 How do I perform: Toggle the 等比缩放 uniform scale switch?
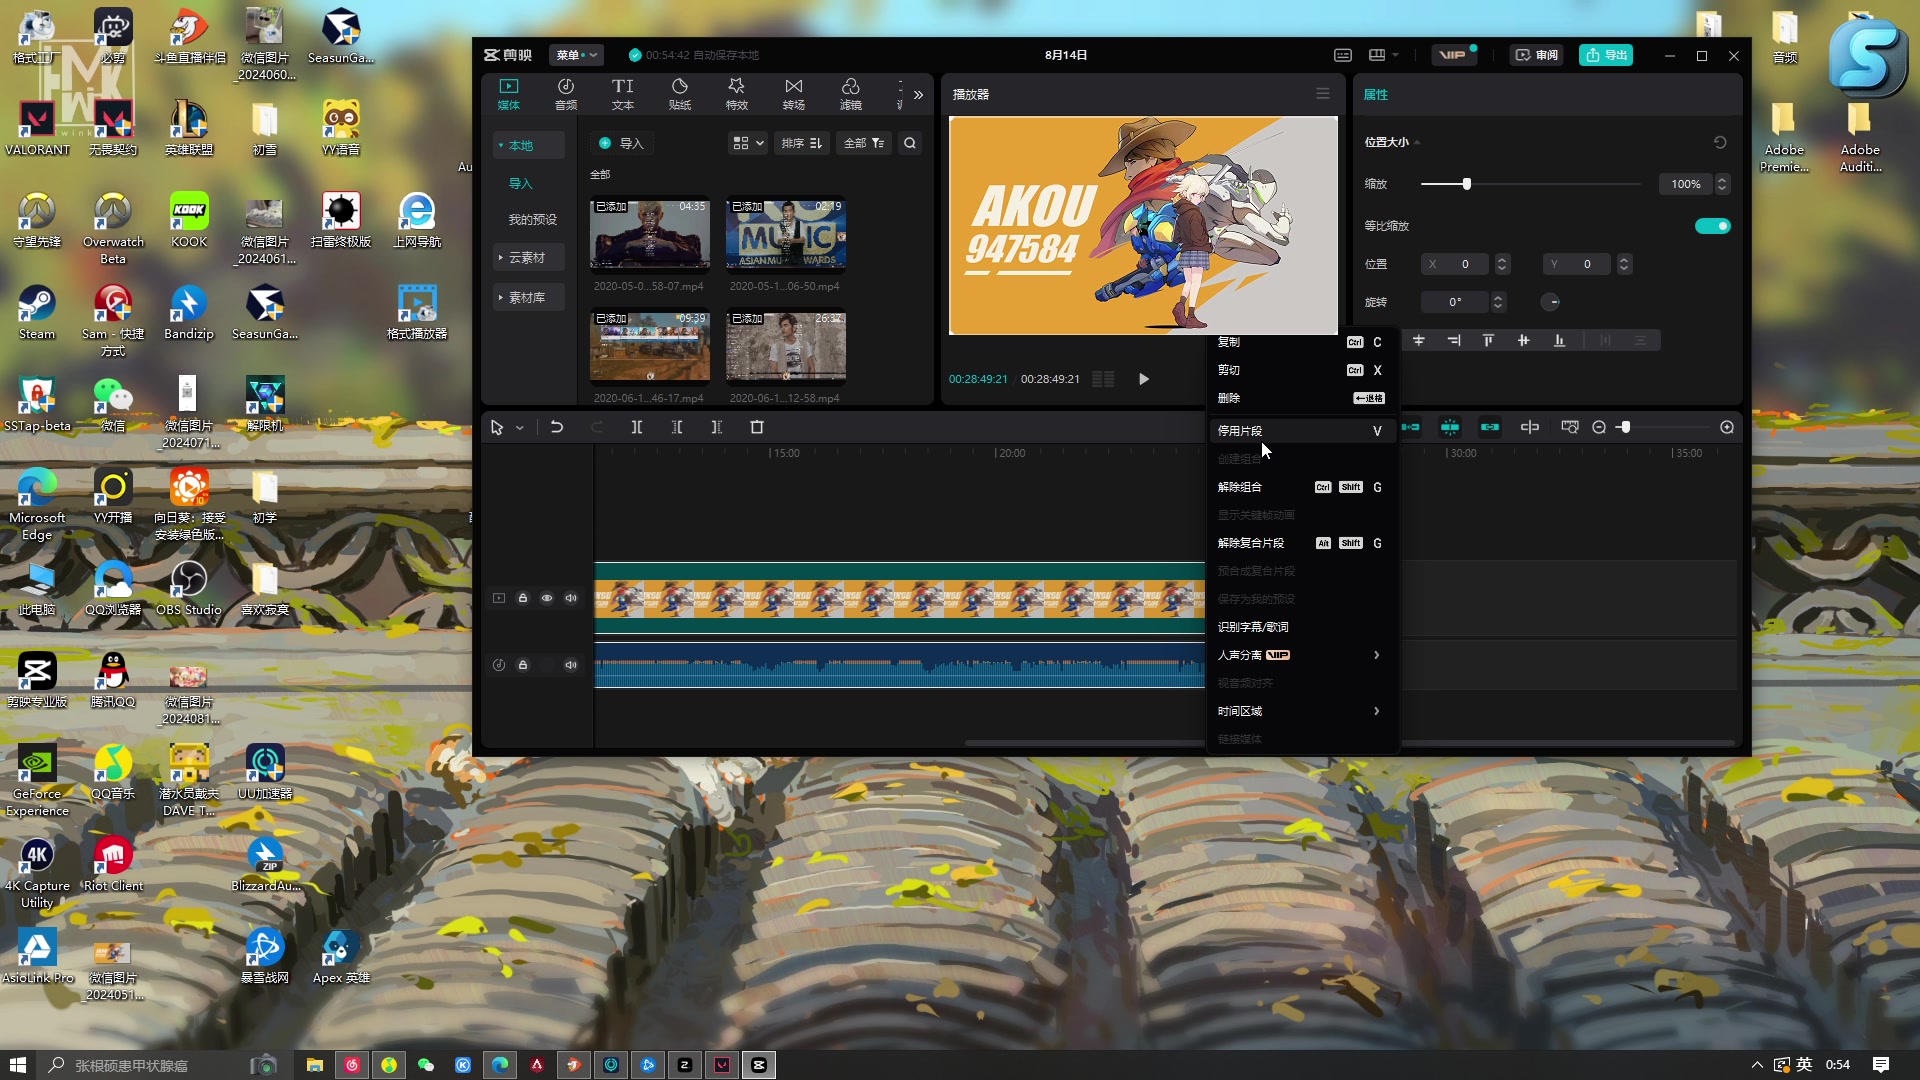coord(1712,226)
